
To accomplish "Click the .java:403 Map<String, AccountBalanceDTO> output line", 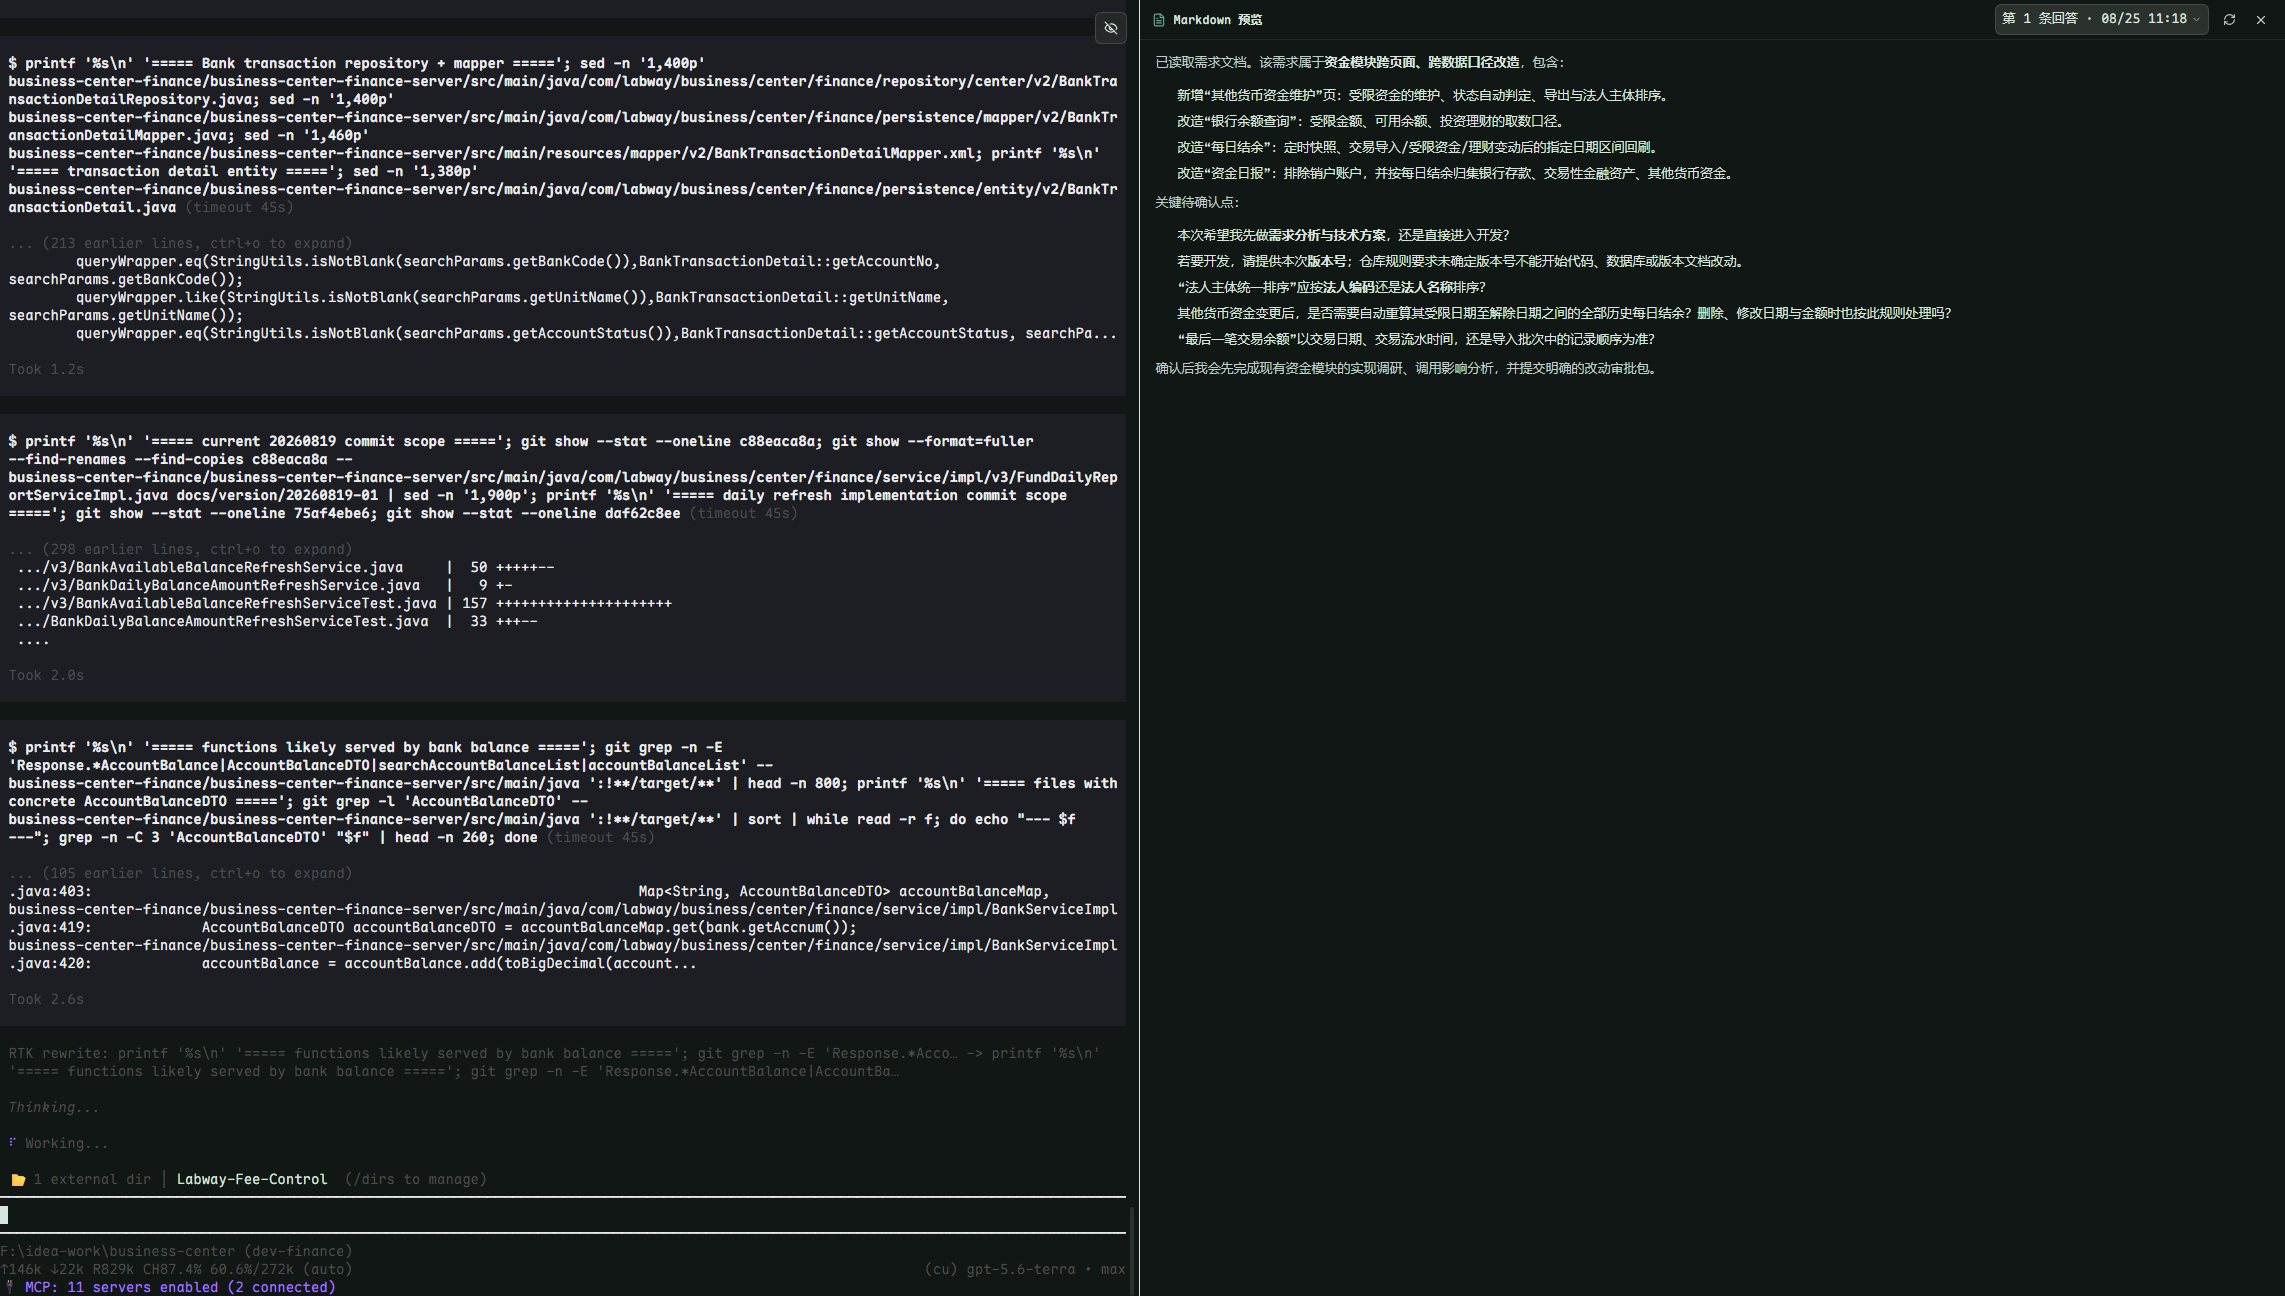I will coord(529,891).
